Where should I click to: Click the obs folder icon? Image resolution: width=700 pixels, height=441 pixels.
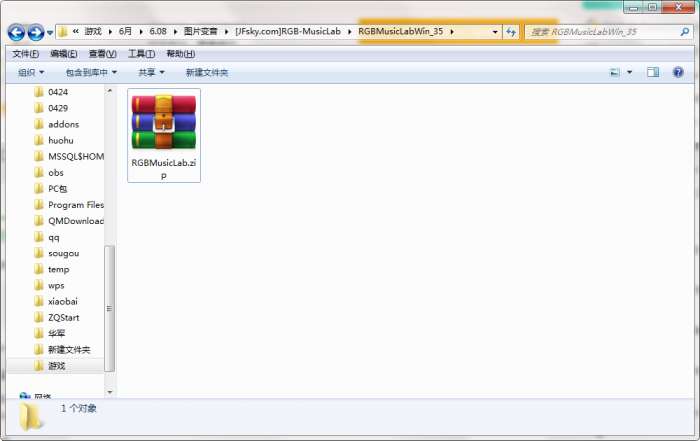coord(39,172)
